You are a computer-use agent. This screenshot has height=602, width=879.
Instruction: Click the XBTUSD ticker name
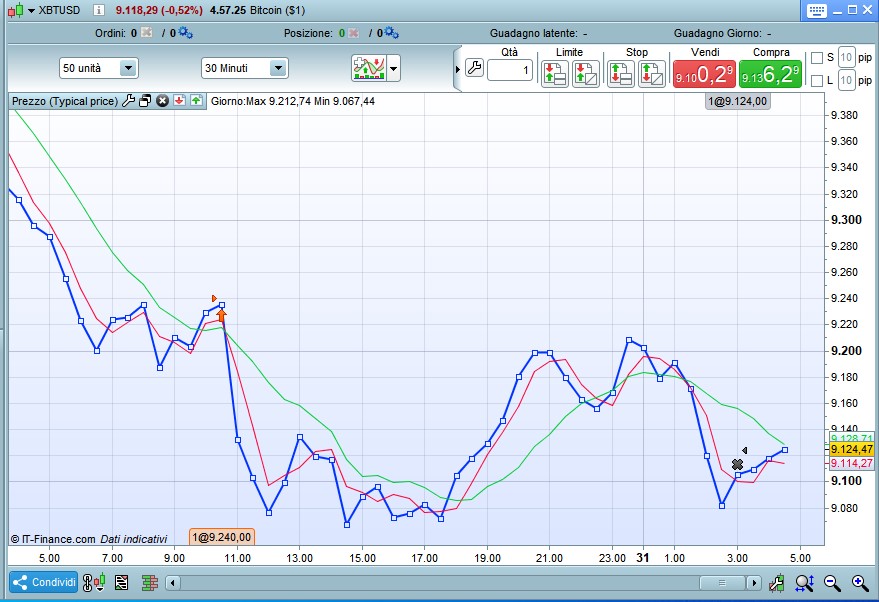[x=59, y=10]
